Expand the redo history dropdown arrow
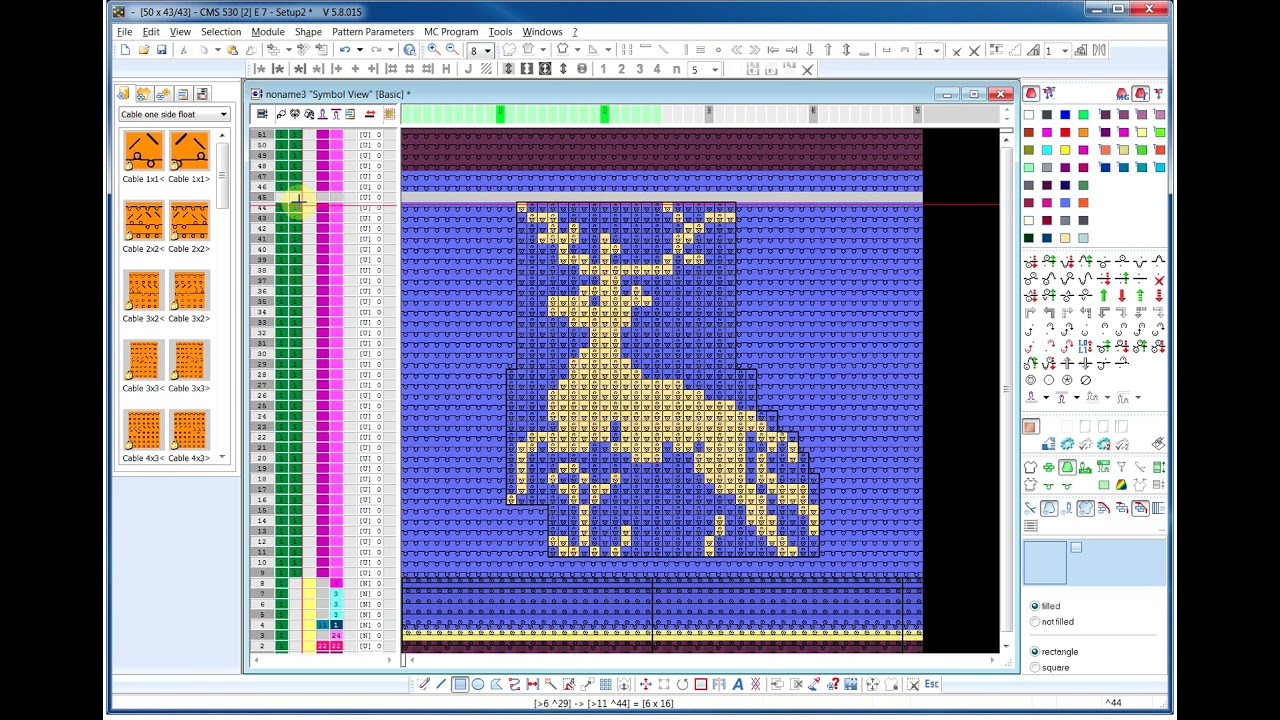Image resolution: width=1280 pixels, height=720 pixels. pyautogui.click(x=390, y=49)
